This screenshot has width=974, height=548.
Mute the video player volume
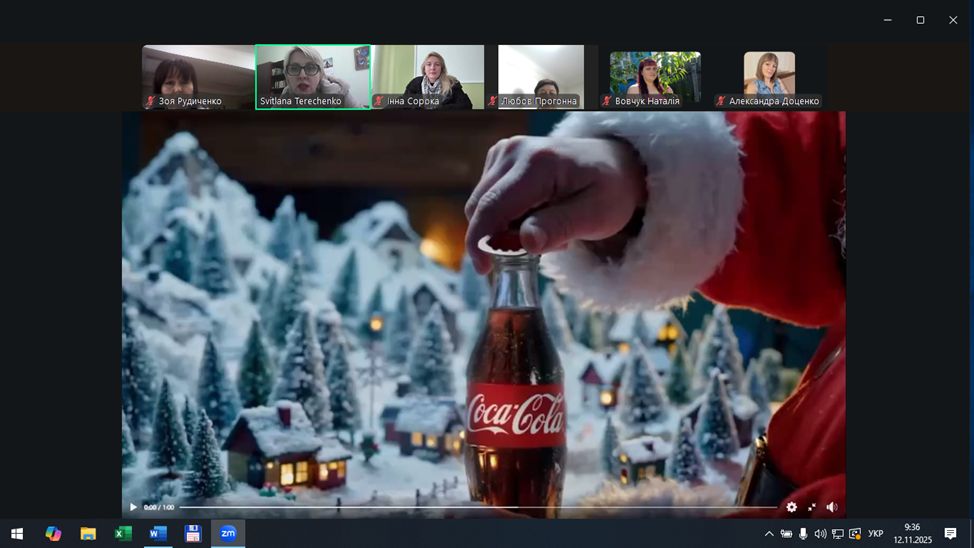[x=832, y=507]
